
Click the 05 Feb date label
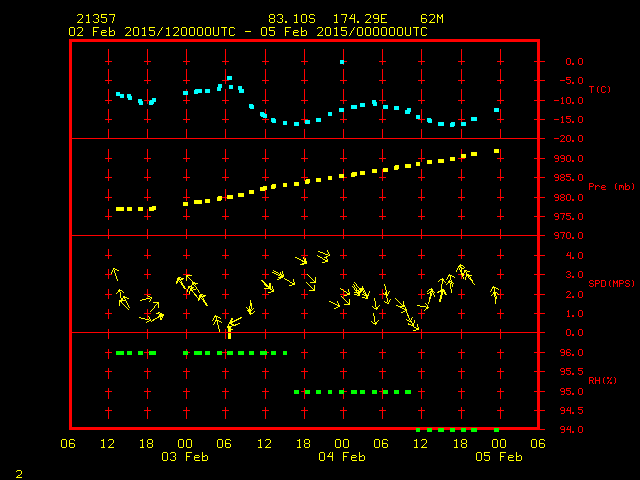coord(498,457)
